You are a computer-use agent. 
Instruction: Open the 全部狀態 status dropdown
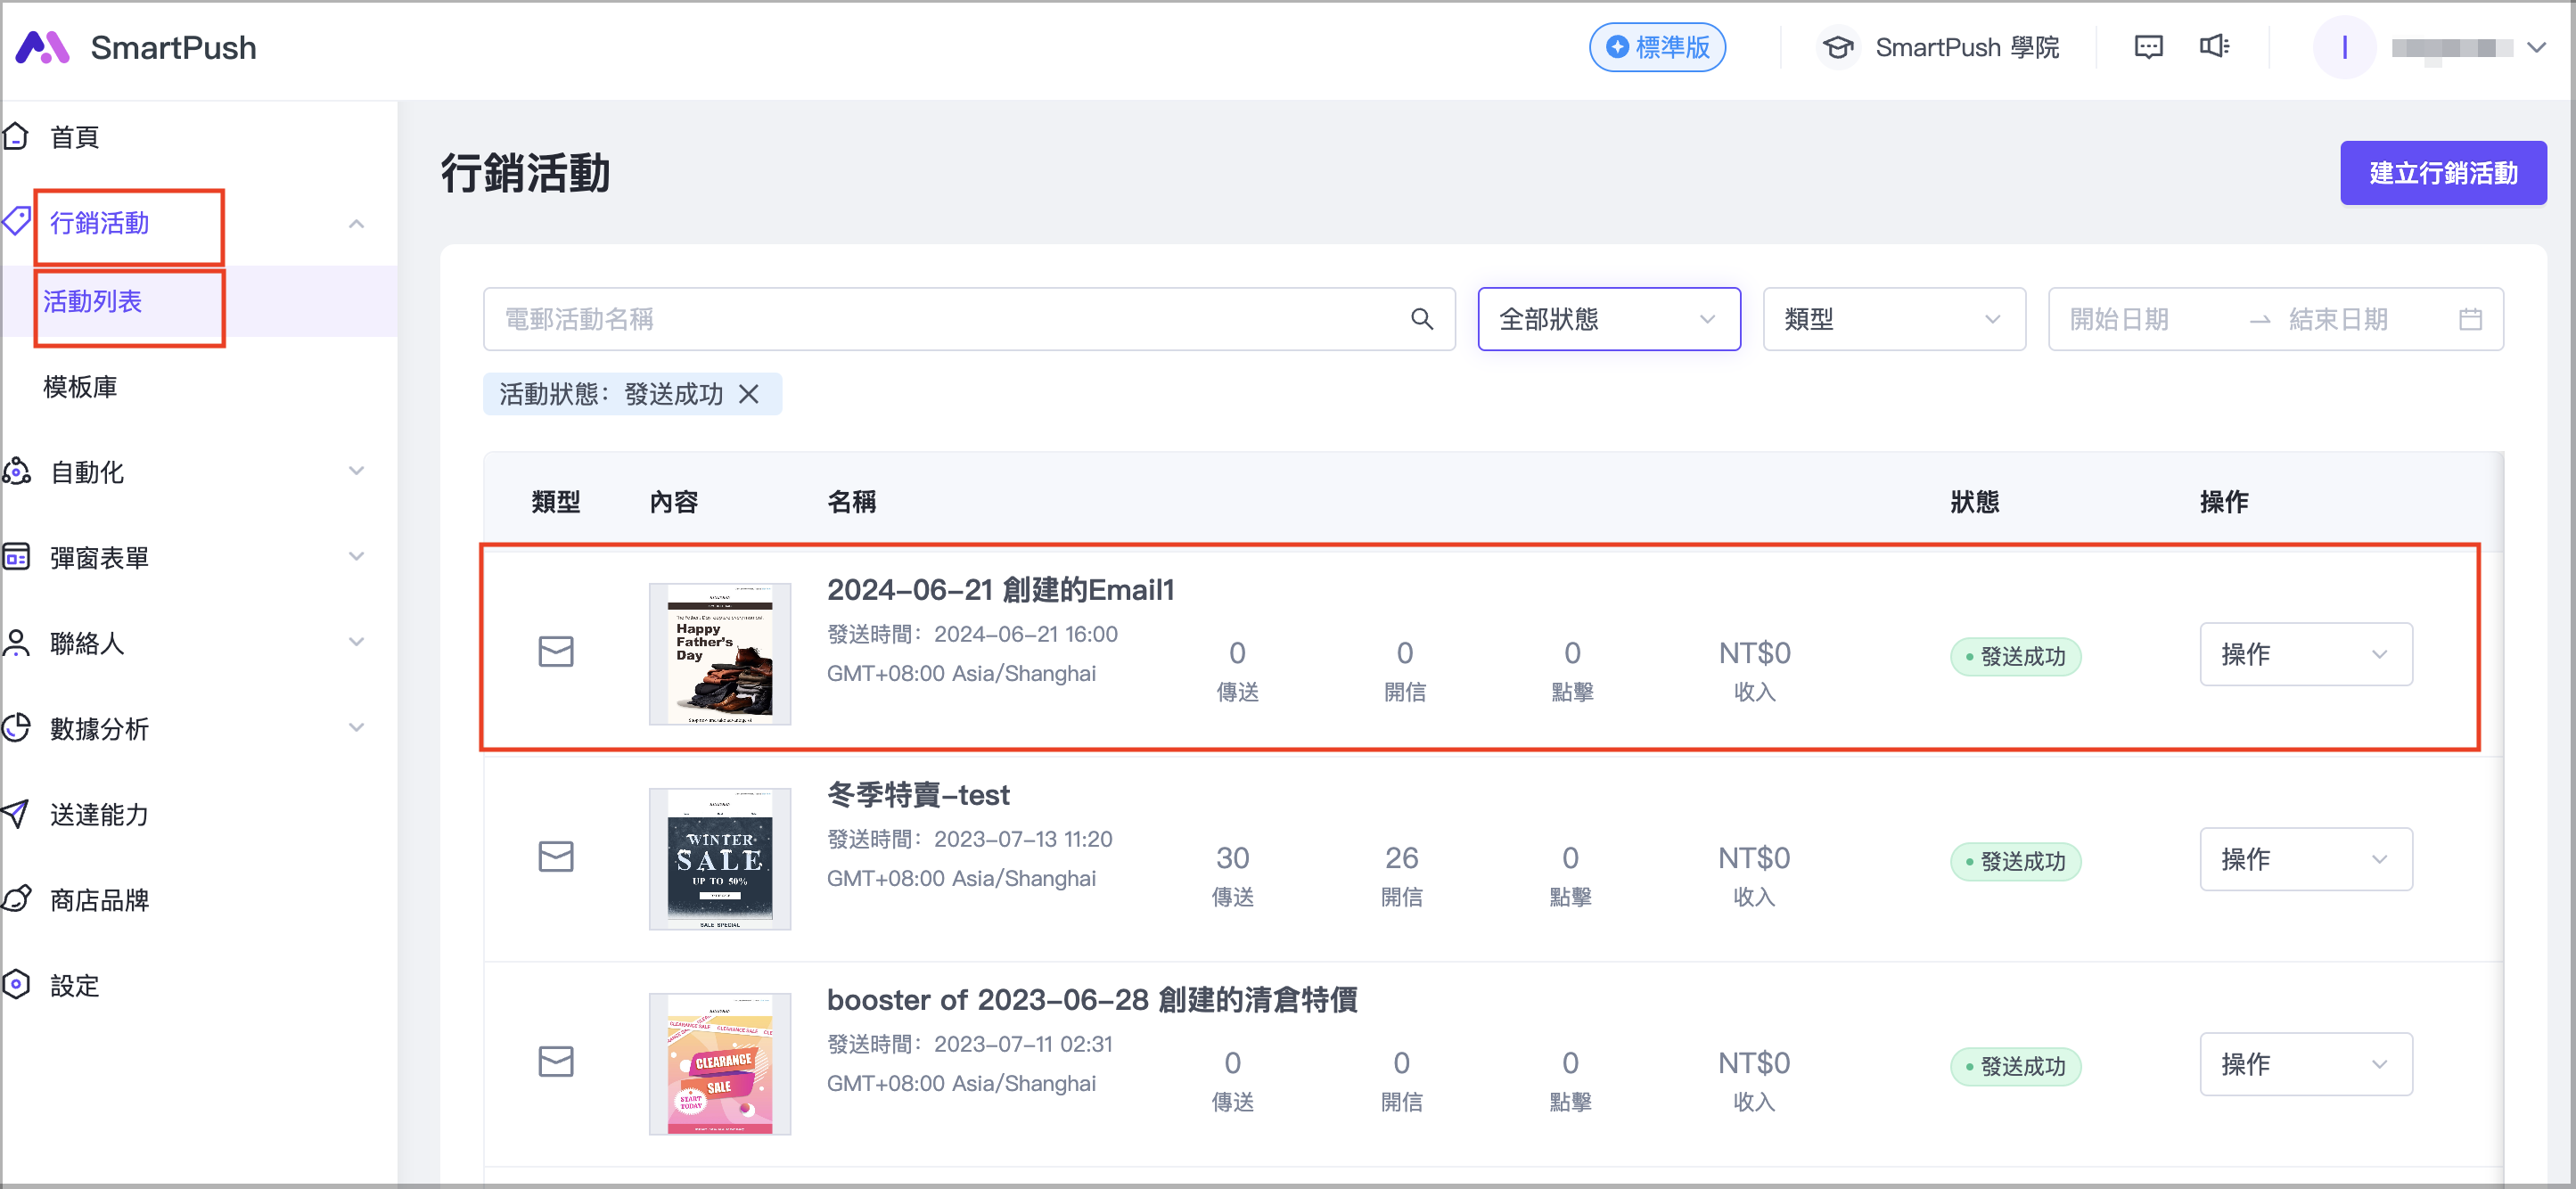click(1608, 319)
